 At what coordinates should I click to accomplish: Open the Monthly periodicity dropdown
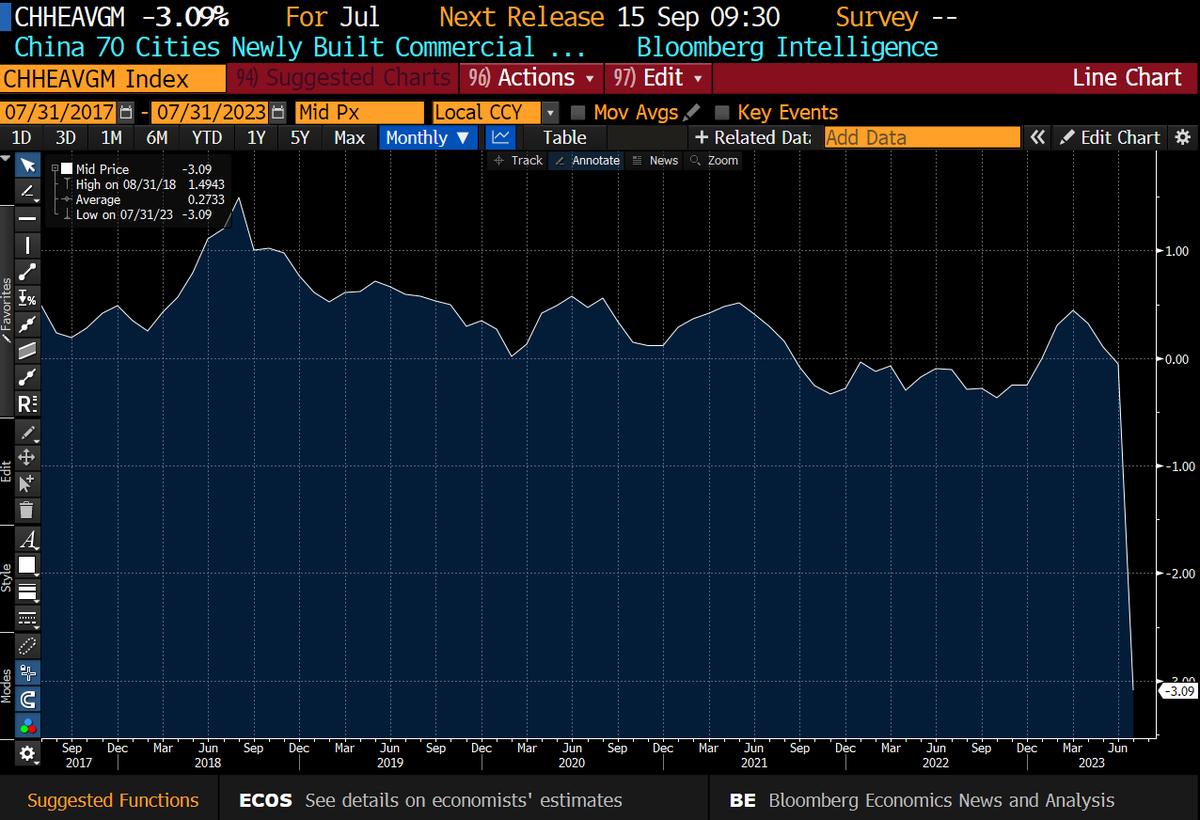[x=427, y=138]
